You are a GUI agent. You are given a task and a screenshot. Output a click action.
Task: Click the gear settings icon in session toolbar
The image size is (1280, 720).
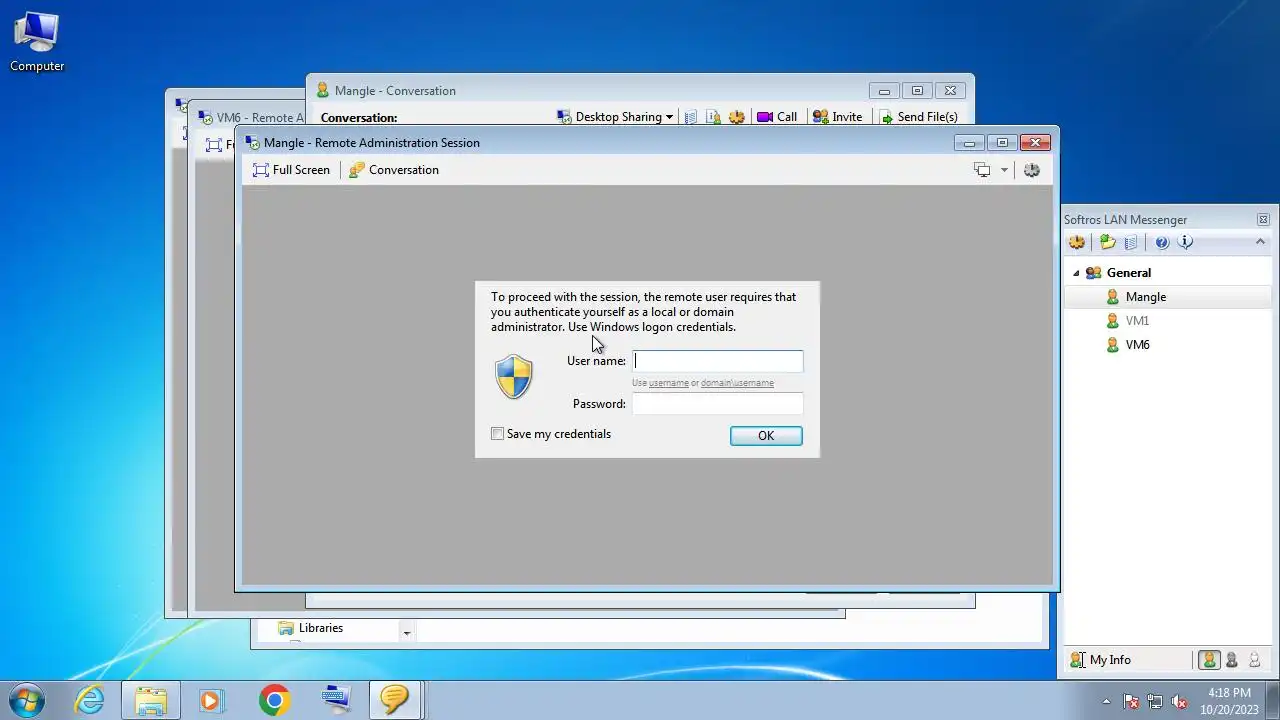tap(1032, 170)
